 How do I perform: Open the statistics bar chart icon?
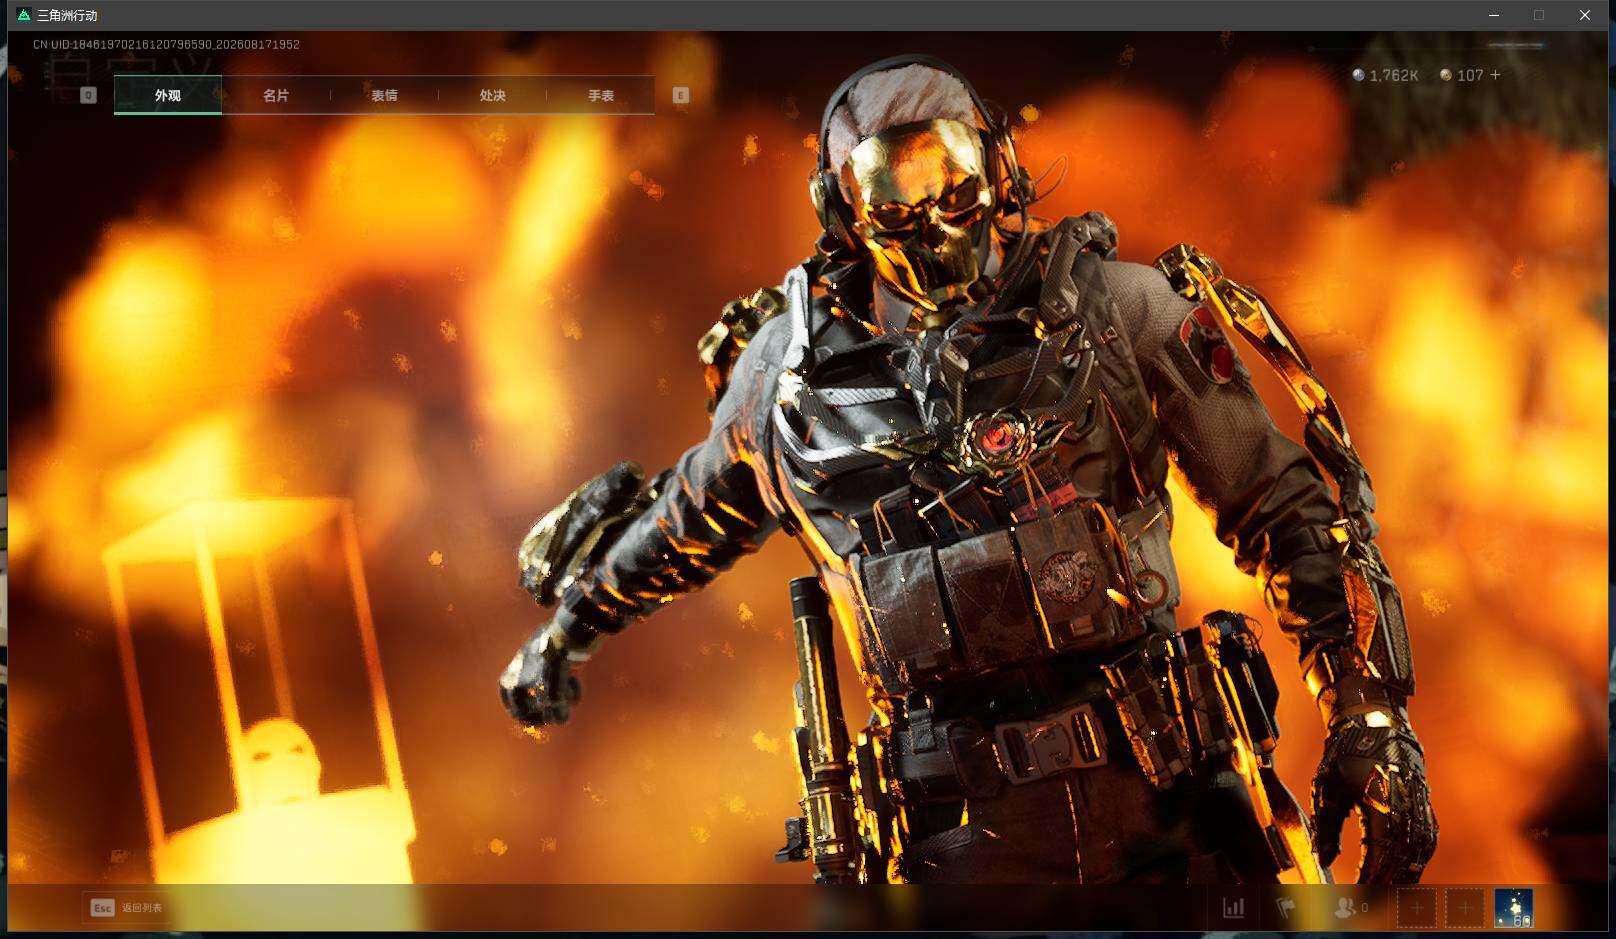1234,908
